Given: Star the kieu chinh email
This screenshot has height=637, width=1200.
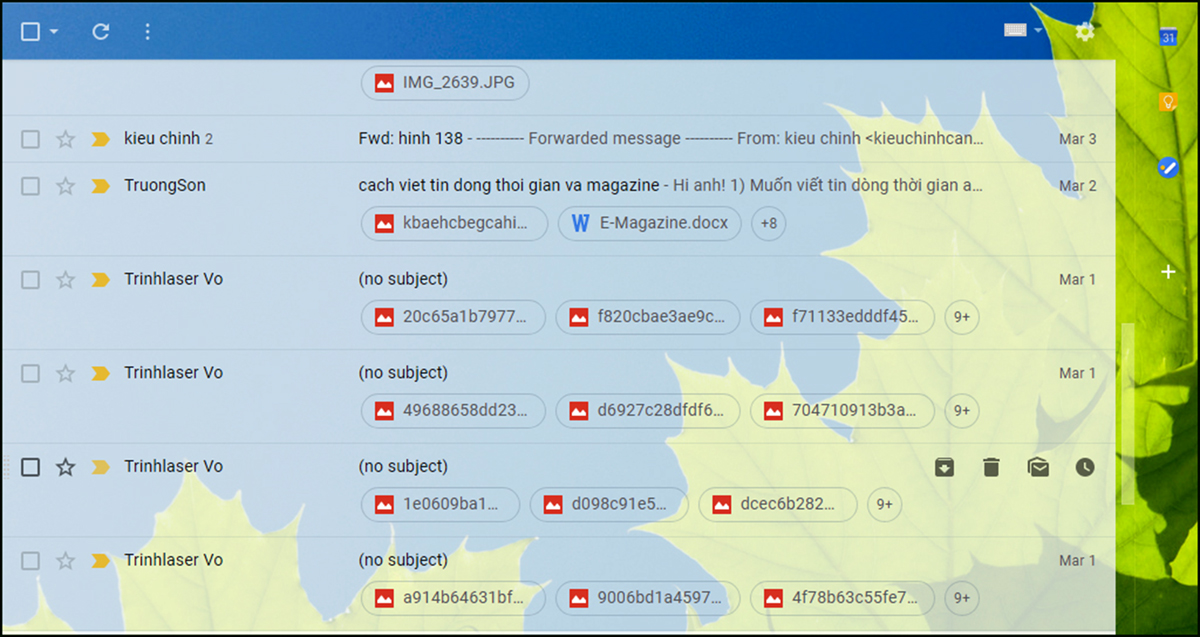Looking at the screenshot, I should click(66, 139).
